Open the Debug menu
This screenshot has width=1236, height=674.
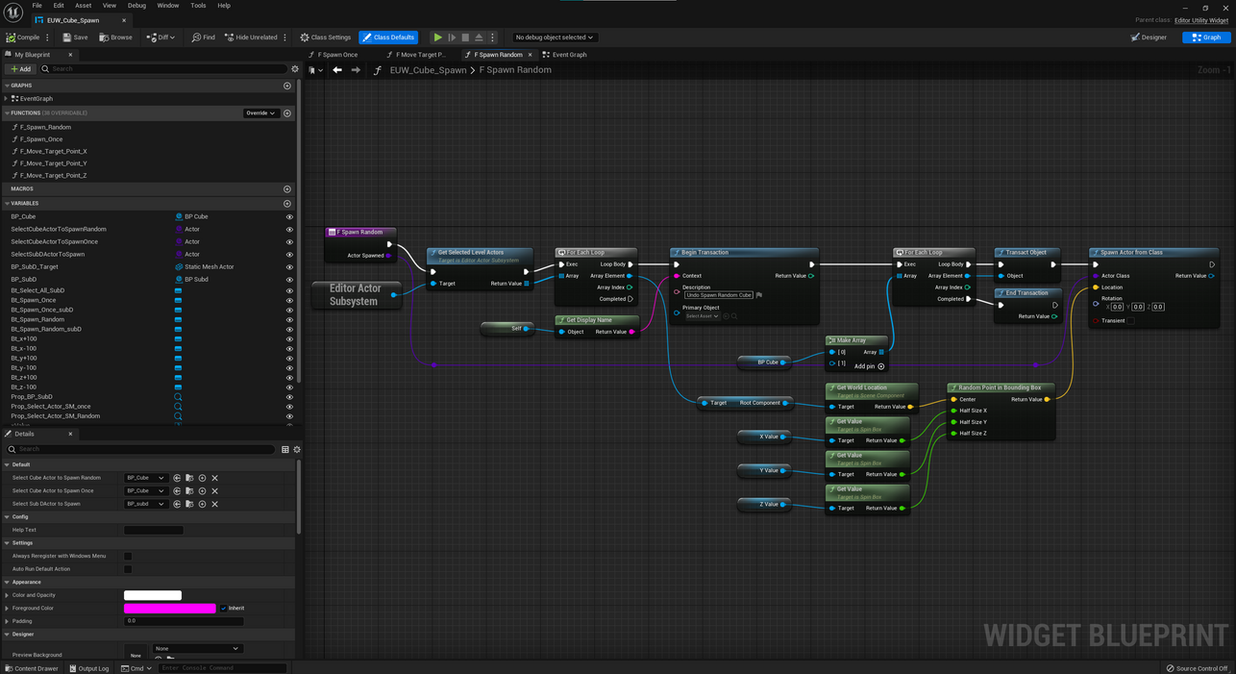point(136,5)
